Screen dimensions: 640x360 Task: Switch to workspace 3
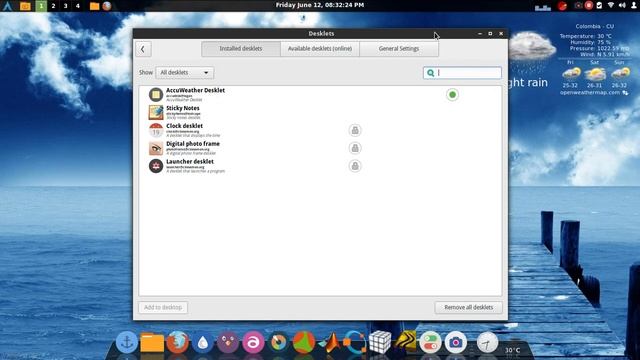tap(65, 6)
